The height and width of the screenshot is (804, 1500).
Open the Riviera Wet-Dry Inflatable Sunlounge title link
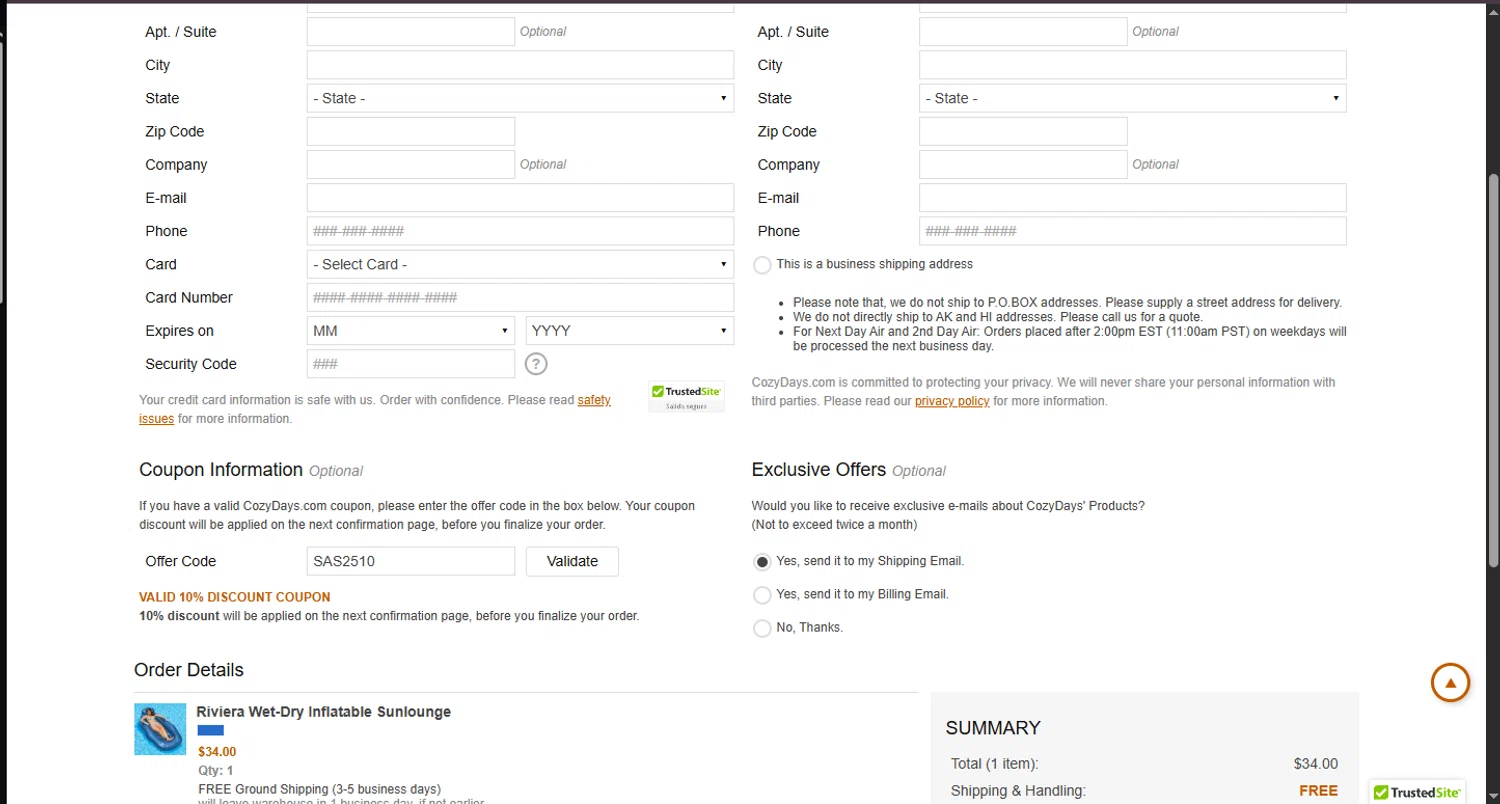tap(324, 712)
